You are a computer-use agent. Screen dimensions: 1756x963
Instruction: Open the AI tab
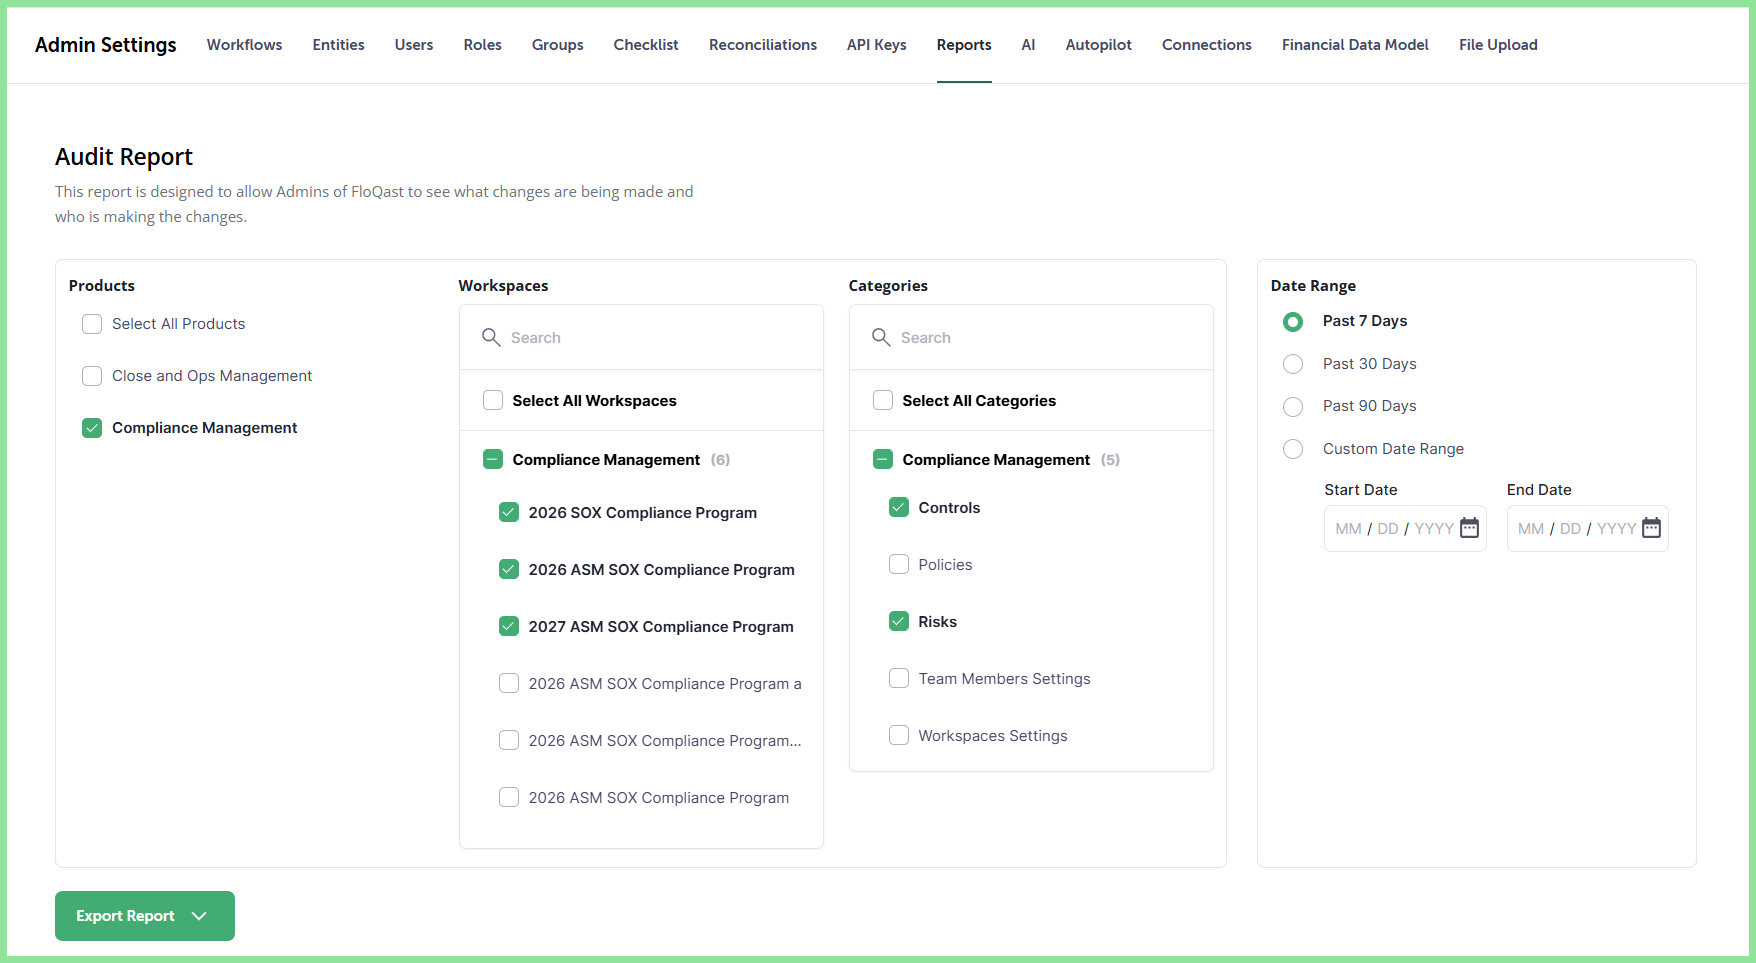pos(1029,45)
